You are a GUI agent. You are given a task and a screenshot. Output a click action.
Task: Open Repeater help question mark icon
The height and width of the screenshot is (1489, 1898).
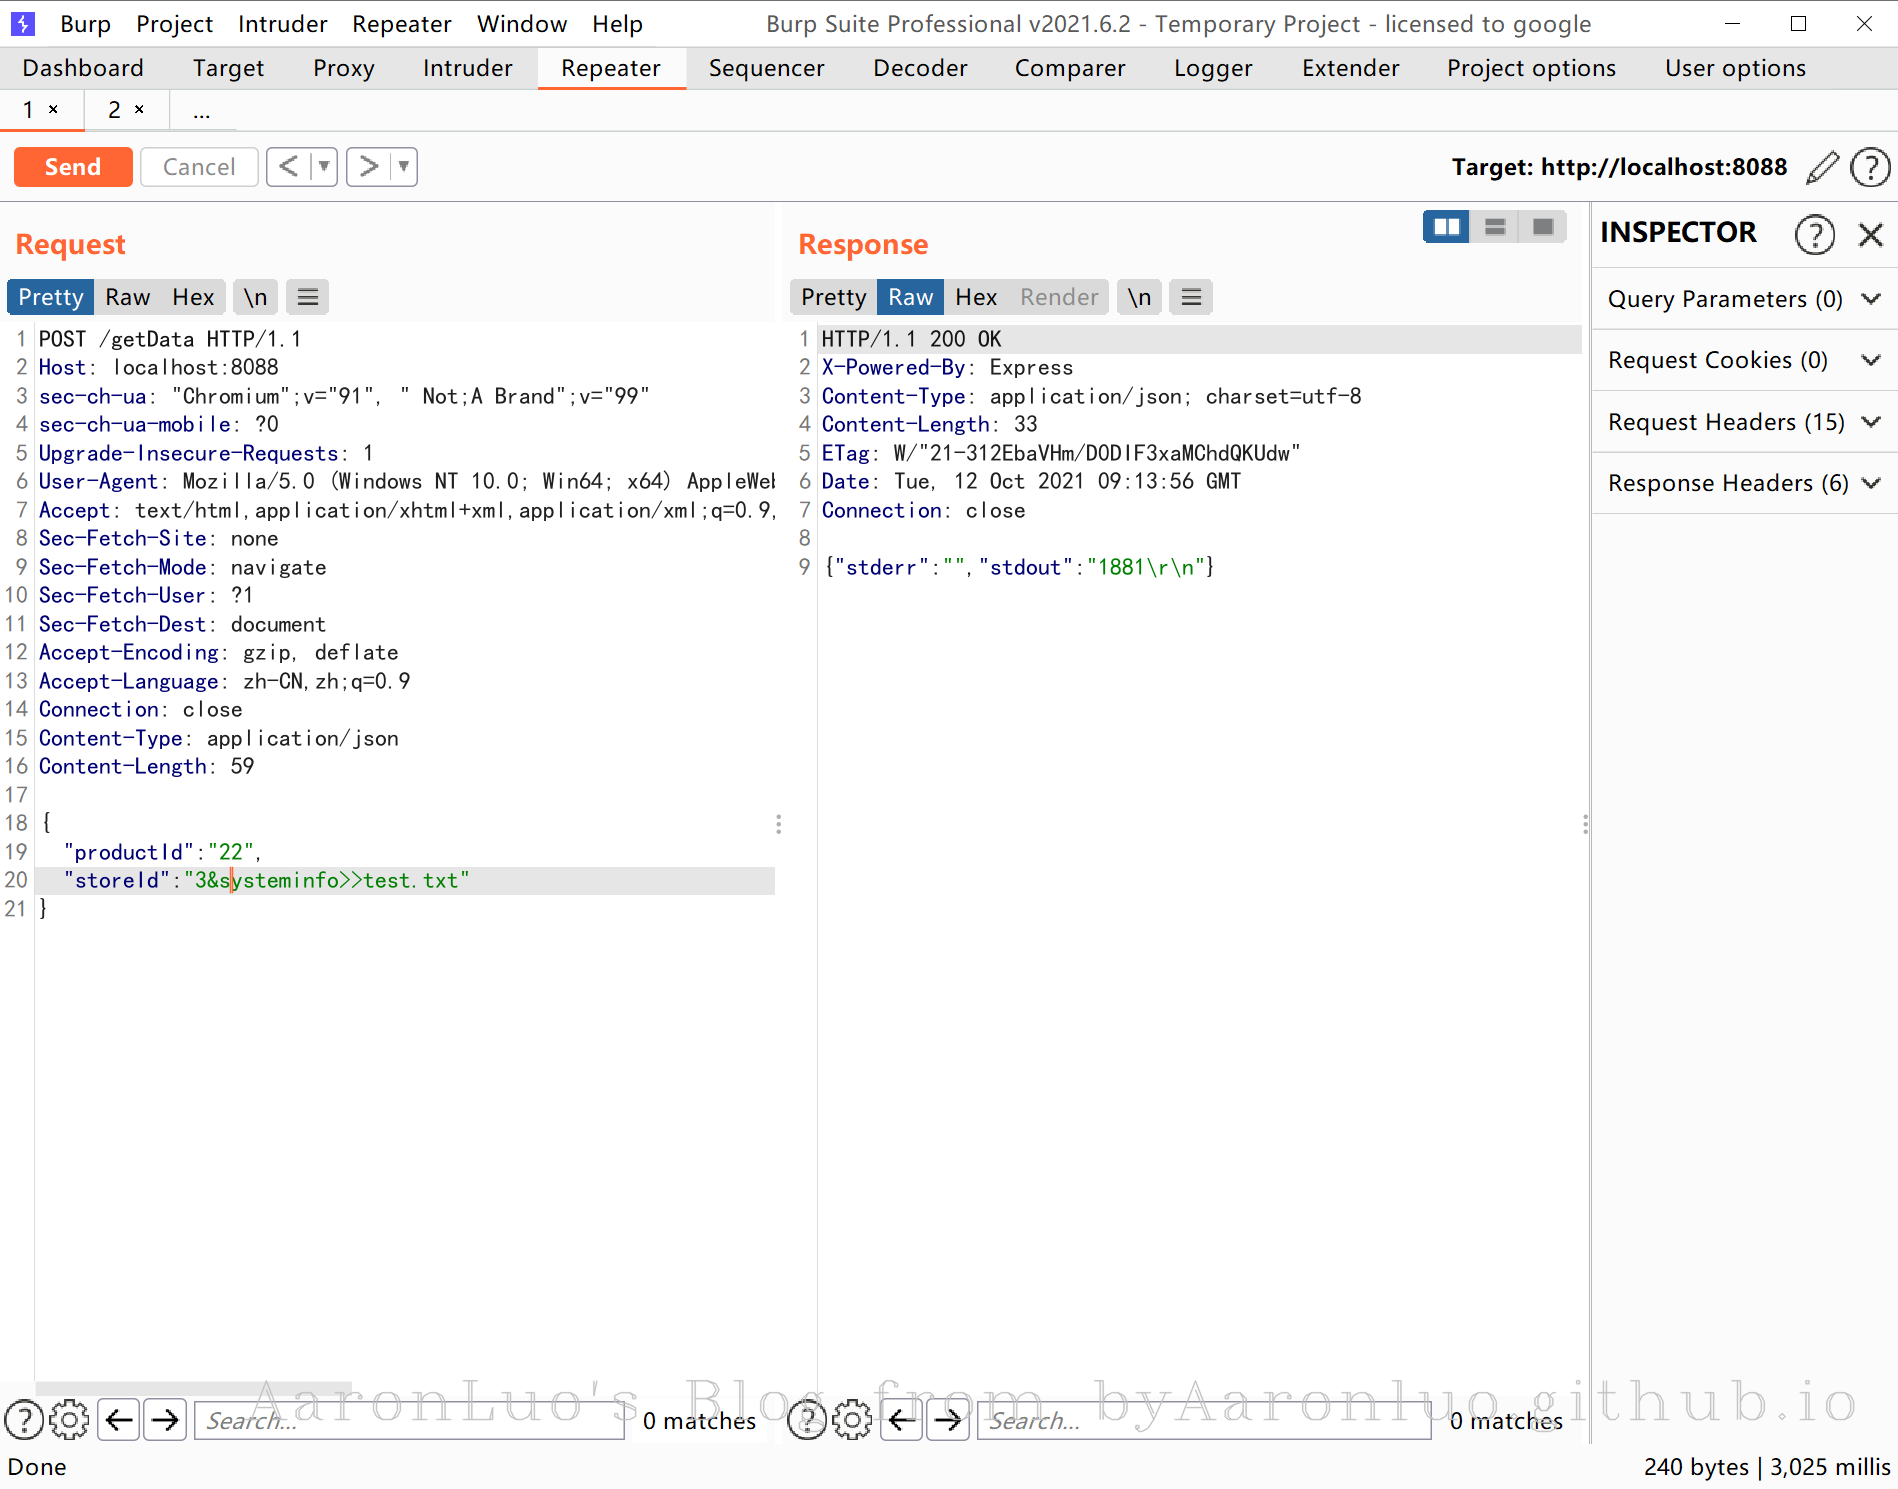coord(1870,167)
